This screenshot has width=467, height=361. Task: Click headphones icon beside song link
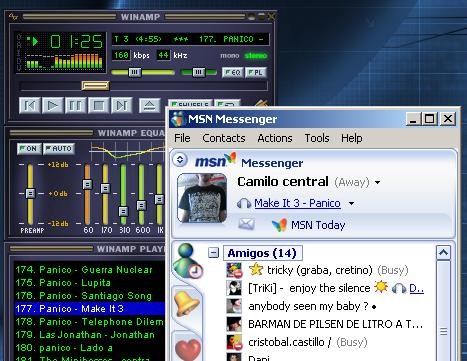[x=244, y=203]
